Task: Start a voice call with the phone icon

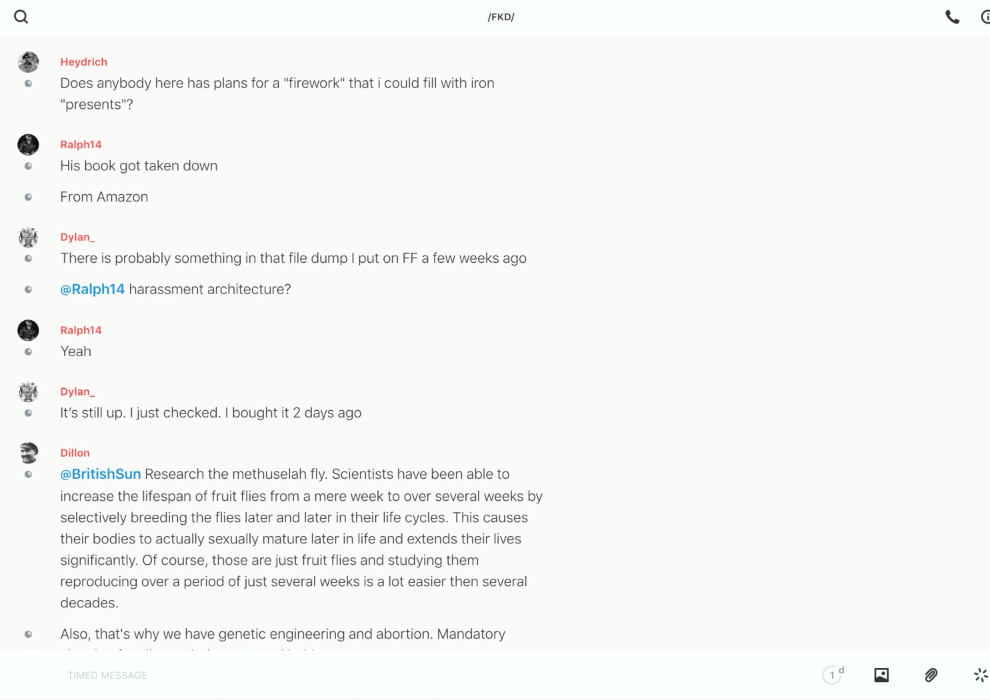Action: [x=952, y=17]
